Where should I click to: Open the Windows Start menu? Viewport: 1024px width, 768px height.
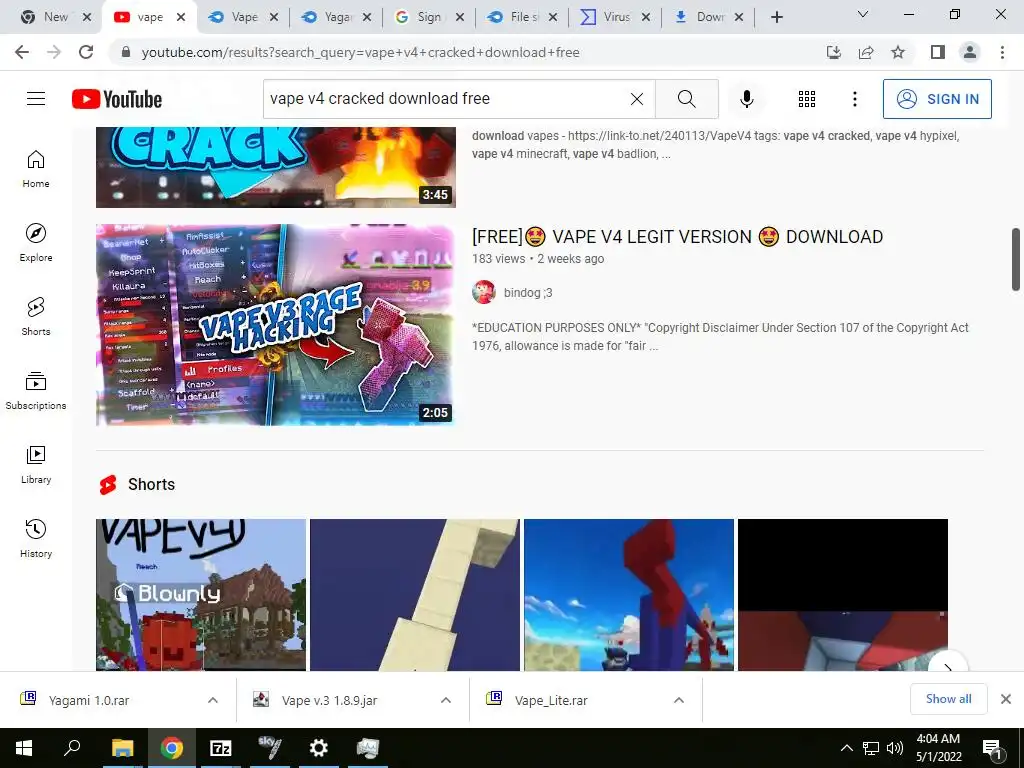coord(24,748)
